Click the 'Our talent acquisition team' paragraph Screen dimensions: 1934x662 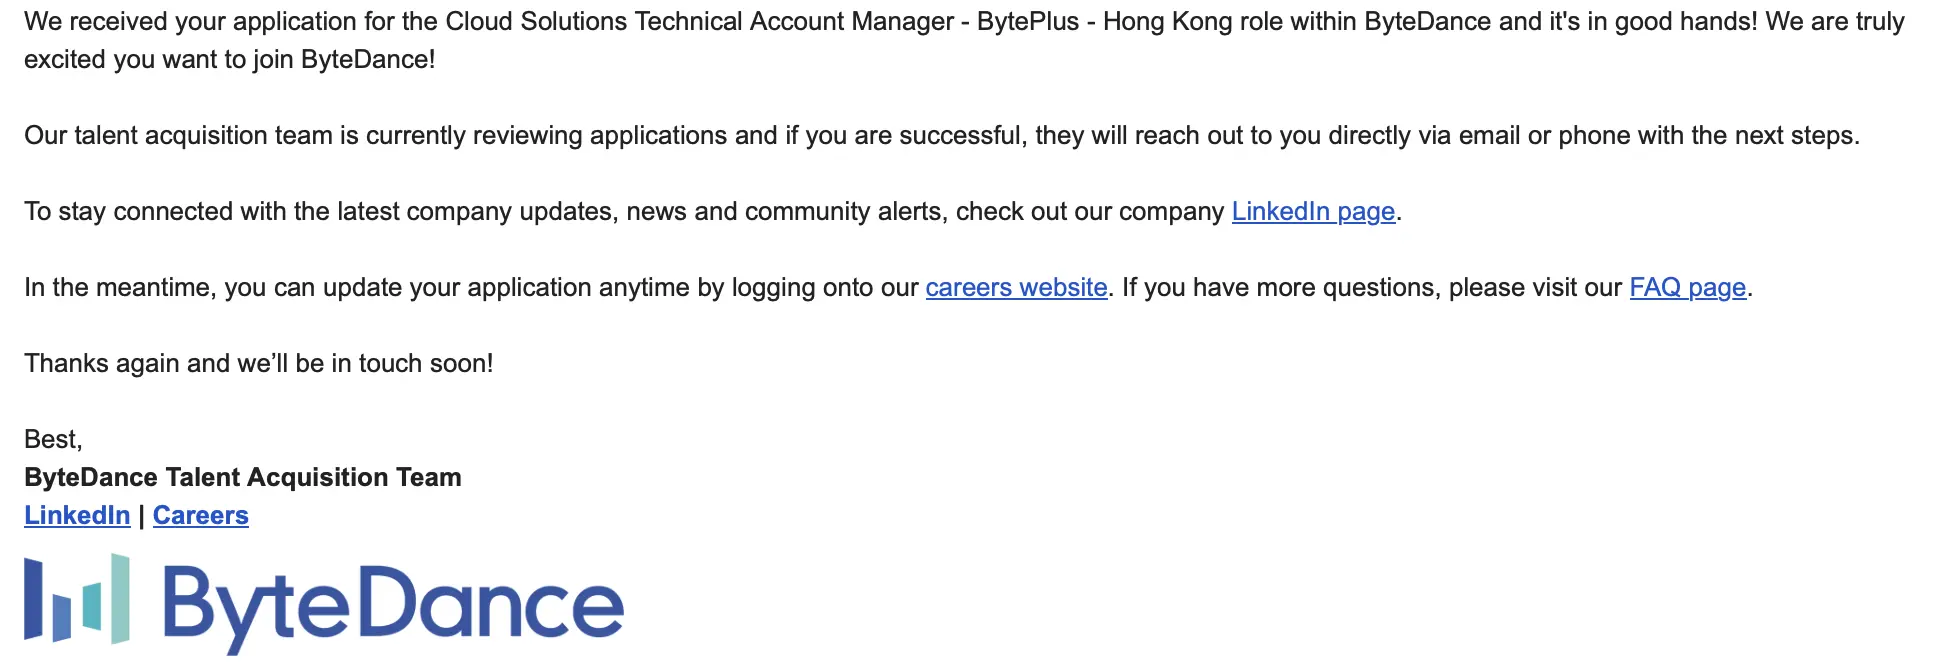click(x=942, y=136)
